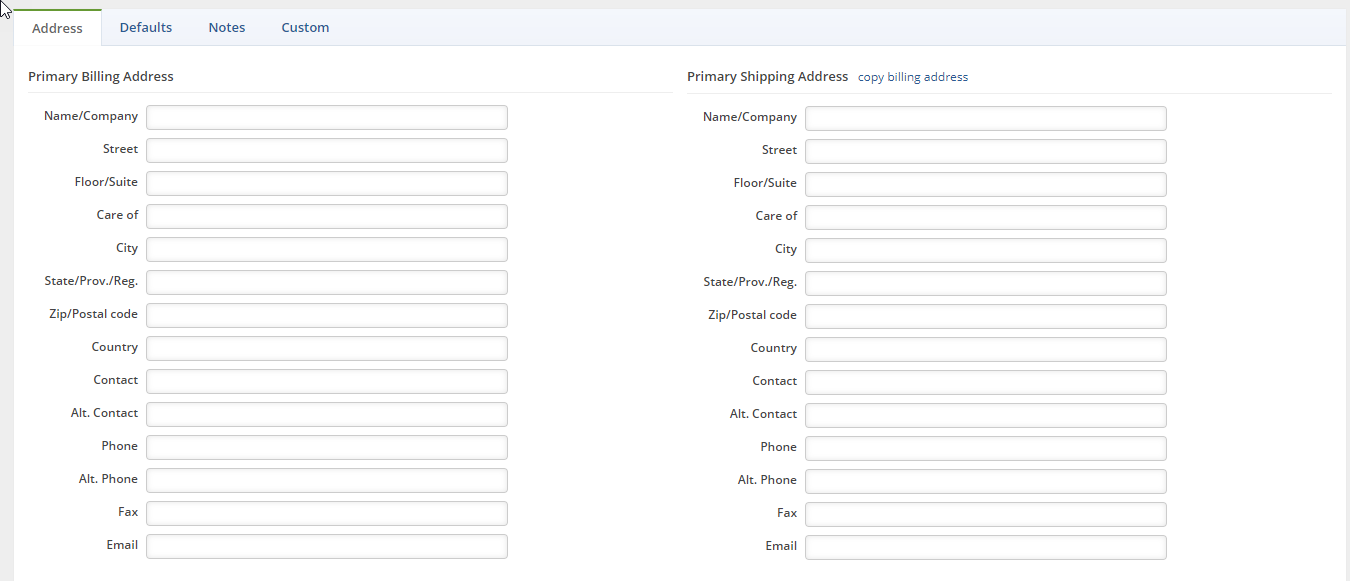Focus the shipping Contact text box
This screenshot has height=581, width=1350.
[x=986, y=382]
